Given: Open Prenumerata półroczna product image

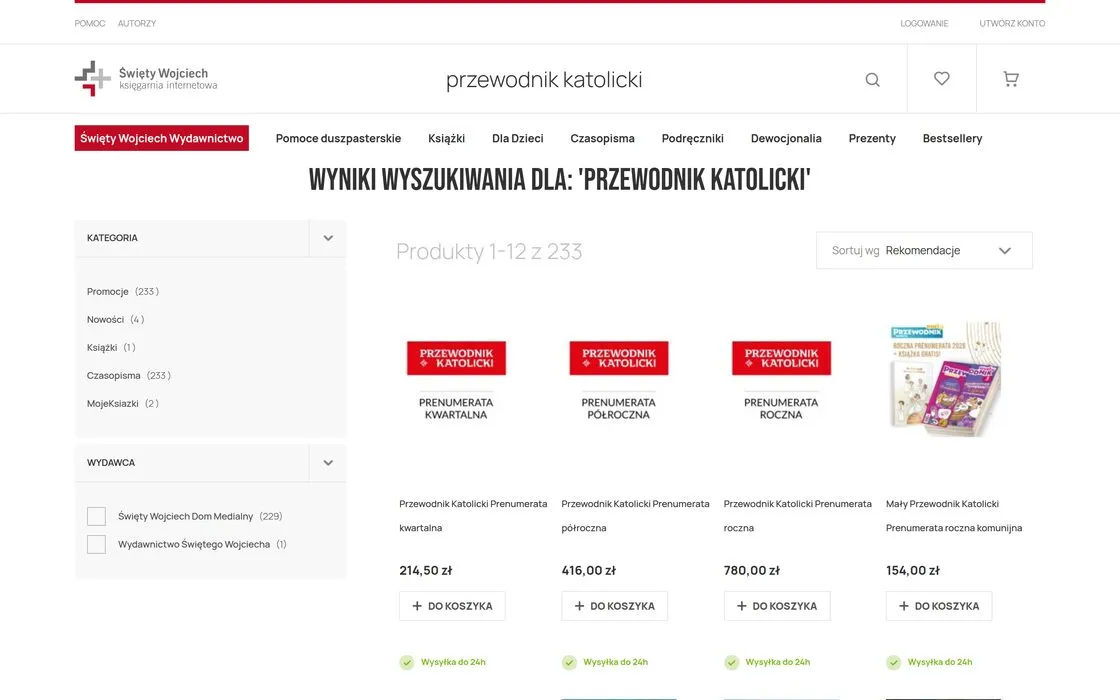Looking at the screenshot, I should 619,381.
